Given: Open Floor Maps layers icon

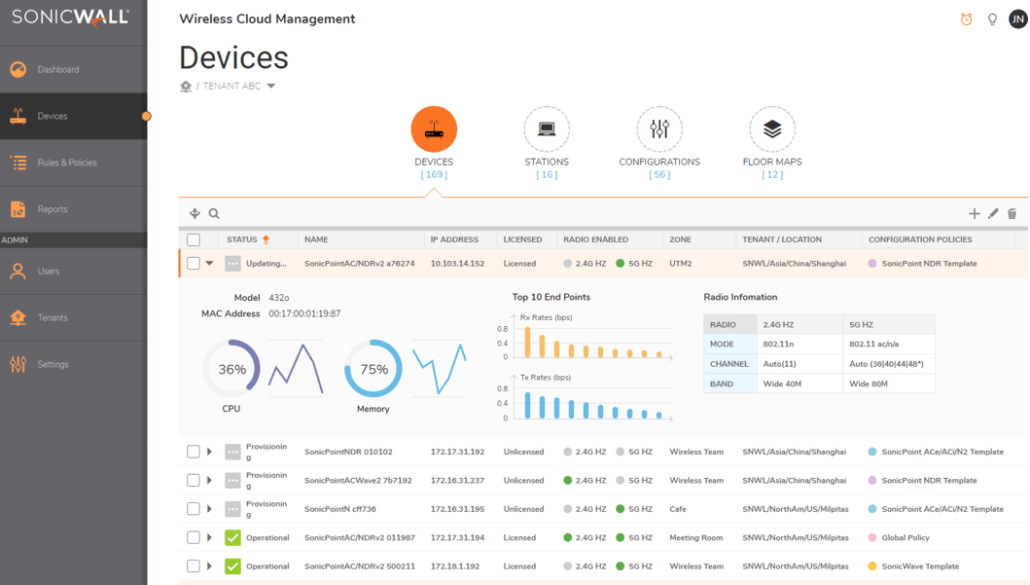Looking at the screenshot, I should pos(772,129).
